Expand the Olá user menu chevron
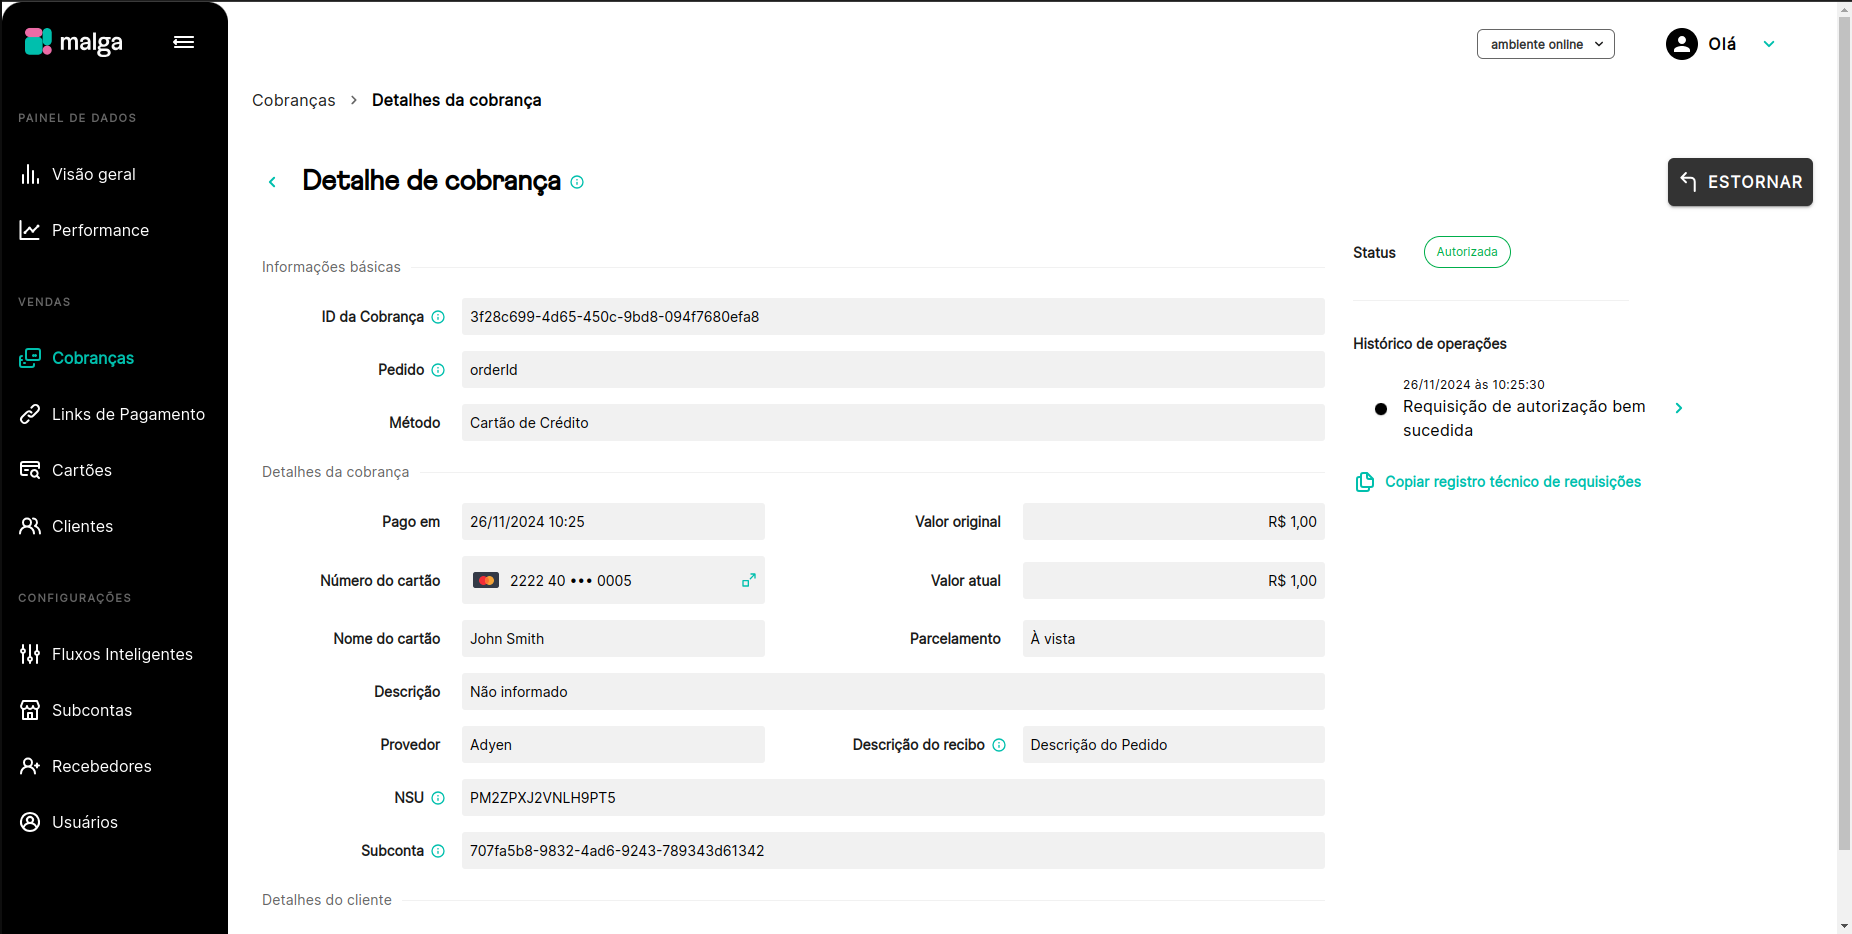The image size is (1852, 934). [x=1769, y=44]
